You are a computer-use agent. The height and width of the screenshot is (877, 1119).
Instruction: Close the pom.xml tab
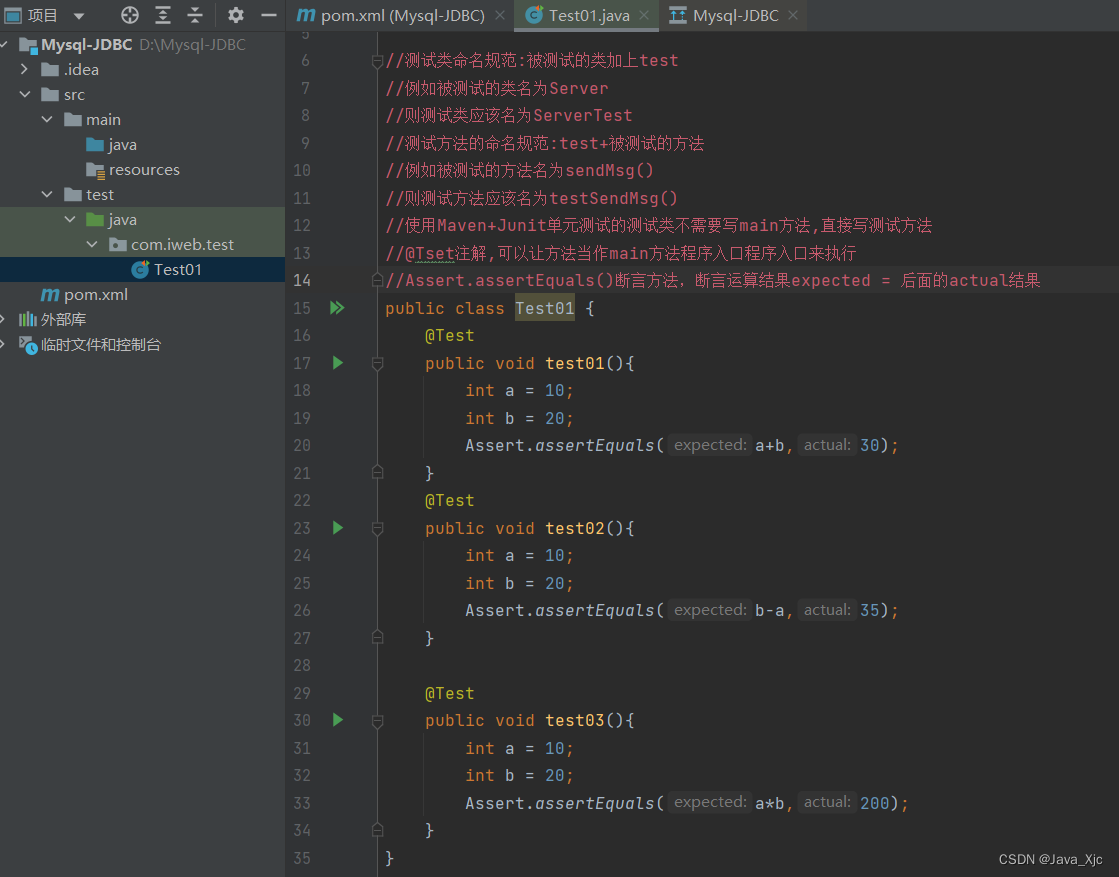pos(500,15)
